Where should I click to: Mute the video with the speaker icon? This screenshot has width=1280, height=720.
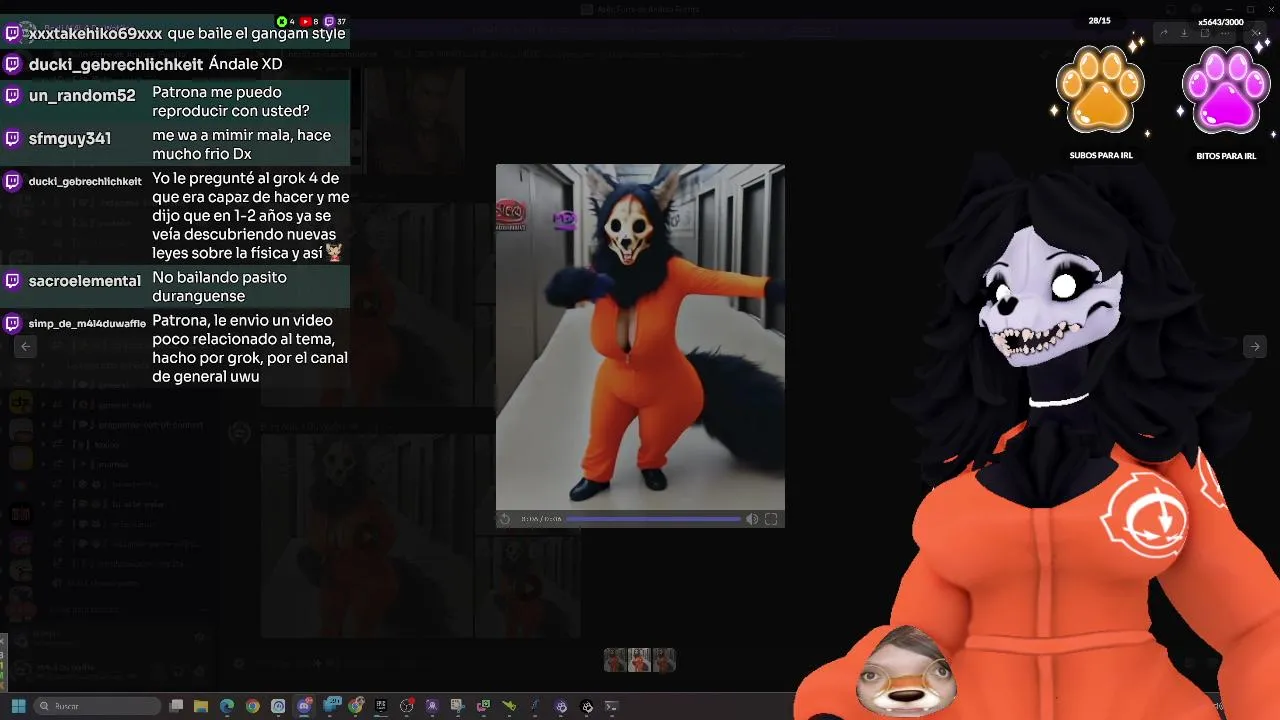(752, 519)
